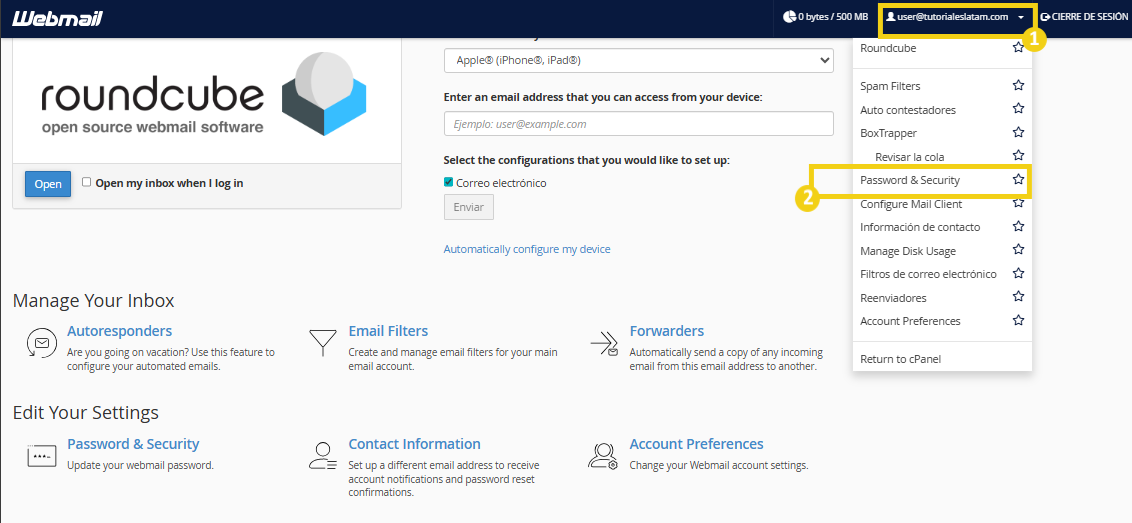Click the Forwarders arrow icon
Viewport: 1132px width, 523px height.
pyautogui.click(x=604, y=342)
